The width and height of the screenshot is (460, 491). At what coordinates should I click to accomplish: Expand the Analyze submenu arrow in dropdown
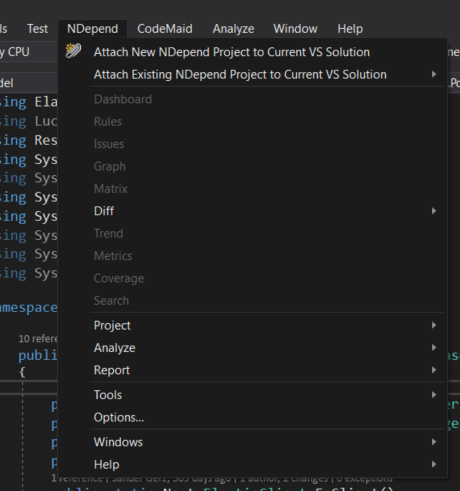click(x=434, y=347)
